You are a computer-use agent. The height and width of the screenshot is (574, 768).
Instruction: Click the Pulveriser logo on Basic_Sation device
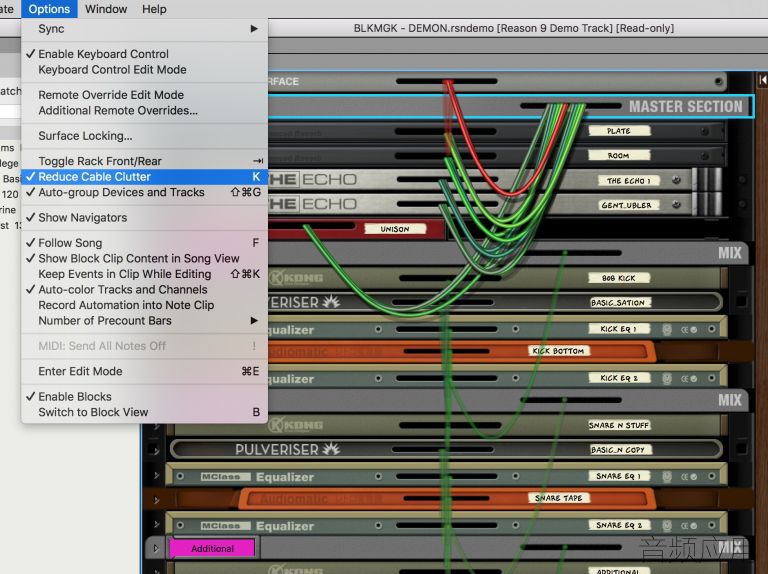304,302
